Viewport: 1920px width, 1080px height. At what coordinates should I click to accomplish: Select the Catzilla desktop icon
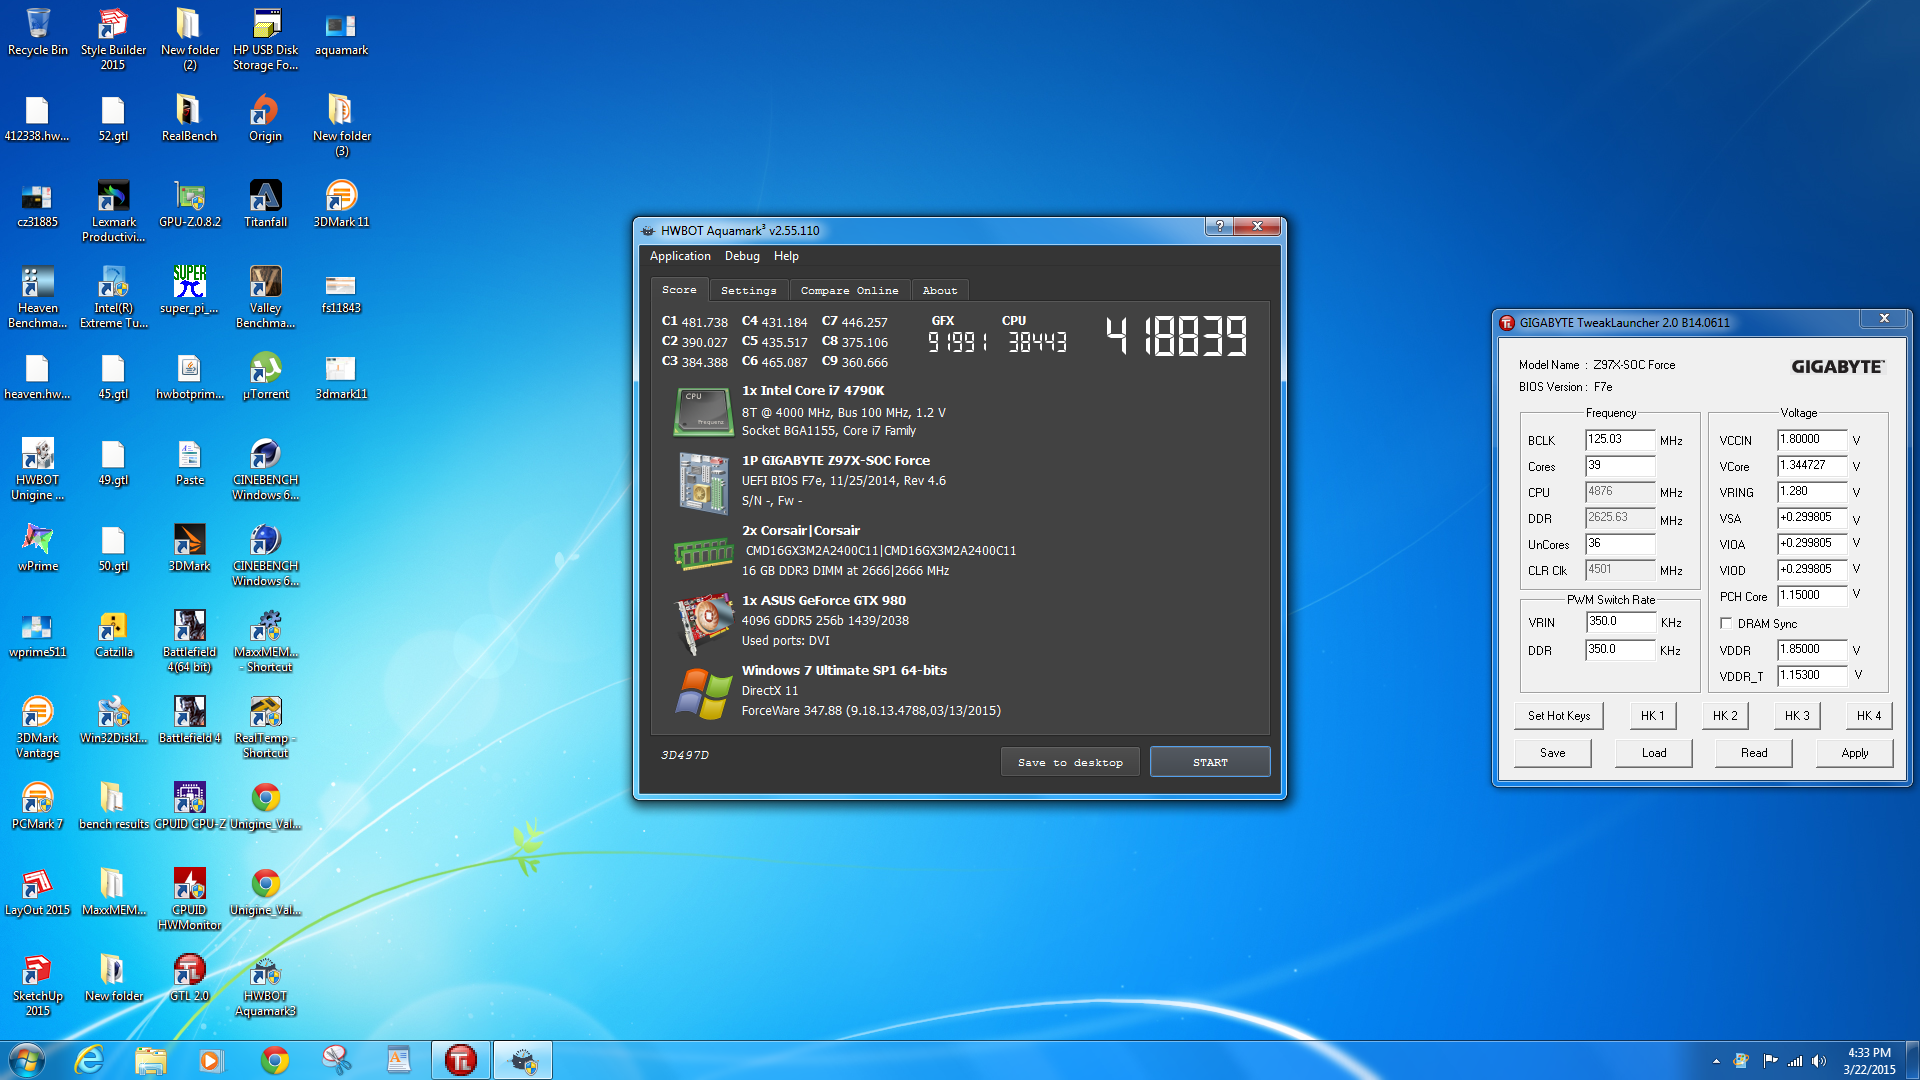point(113,634)
